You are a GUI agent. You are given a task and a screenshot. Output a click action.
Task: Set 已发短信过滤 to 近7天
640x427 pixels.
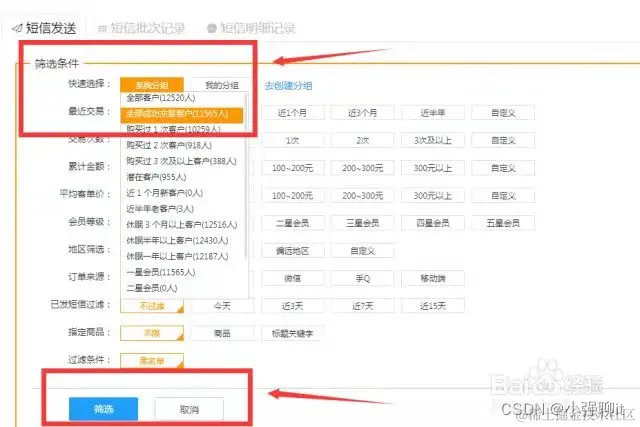coord(363,306)
